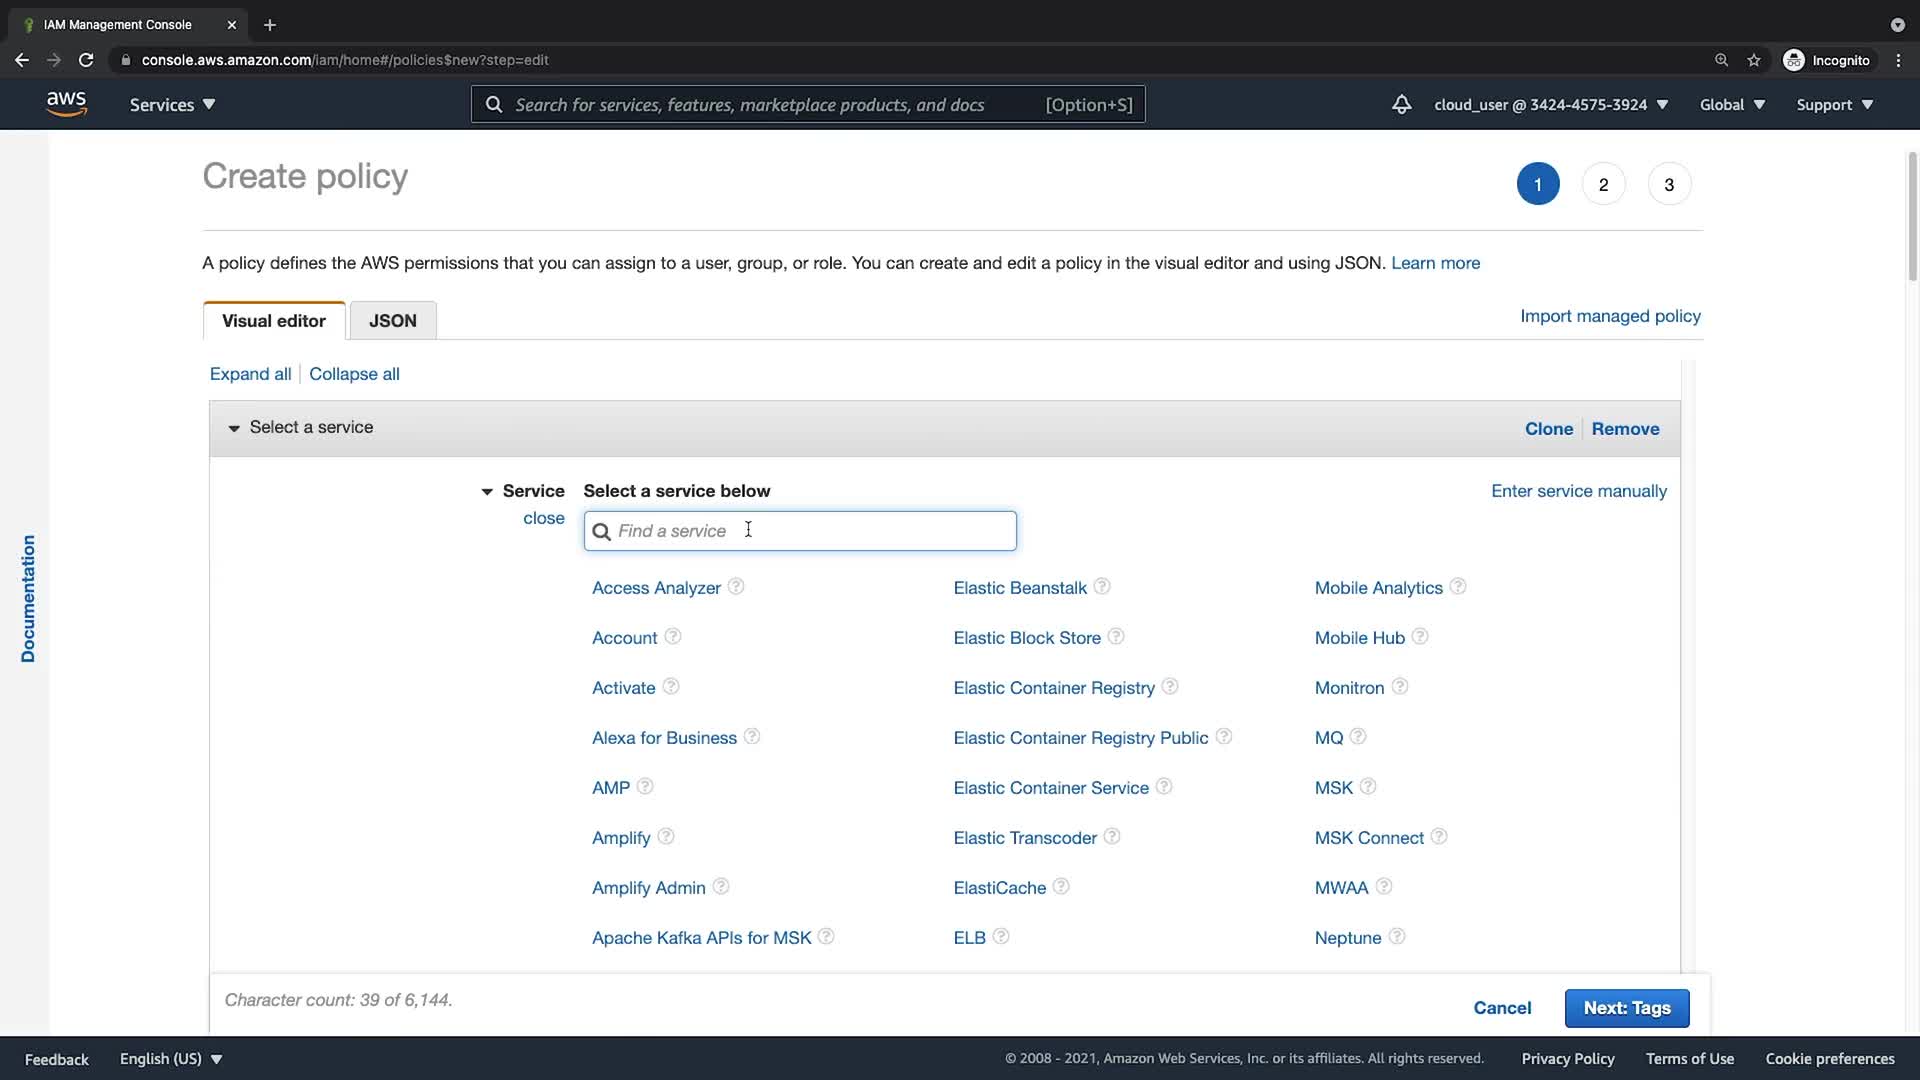Open the English (US) language selector
Image resolution: width=1920 pixels, height=1080 pixels.
coord(170,1058)
